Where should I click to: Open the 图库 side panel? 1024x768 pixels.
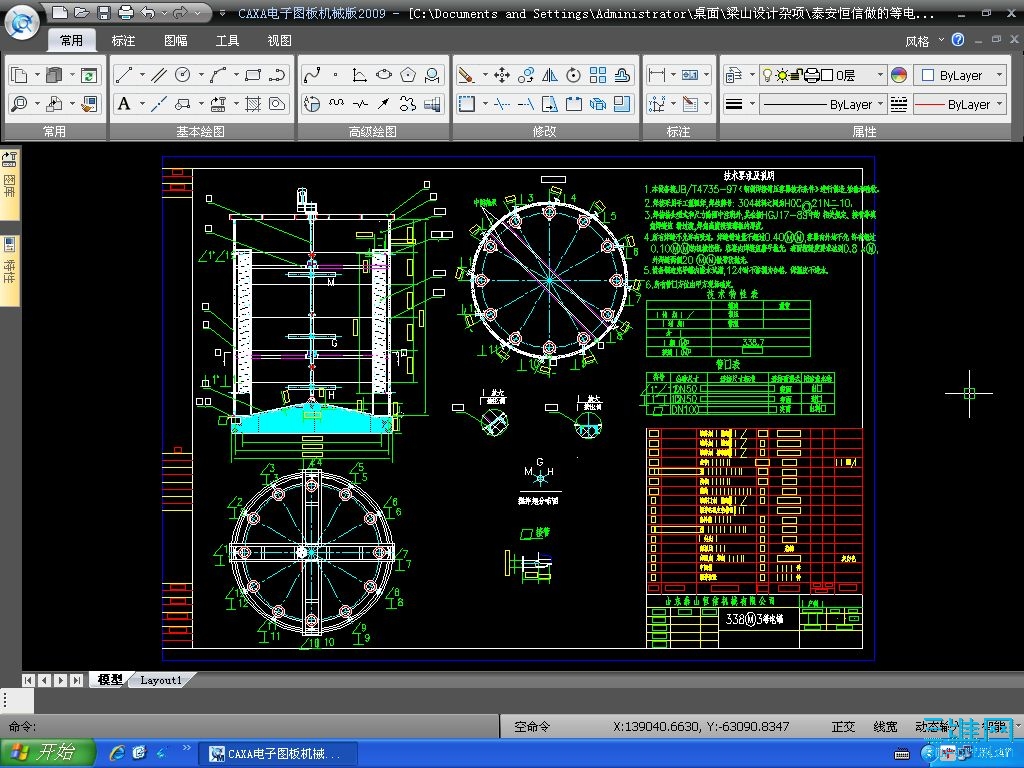click(x=9, y=184)
